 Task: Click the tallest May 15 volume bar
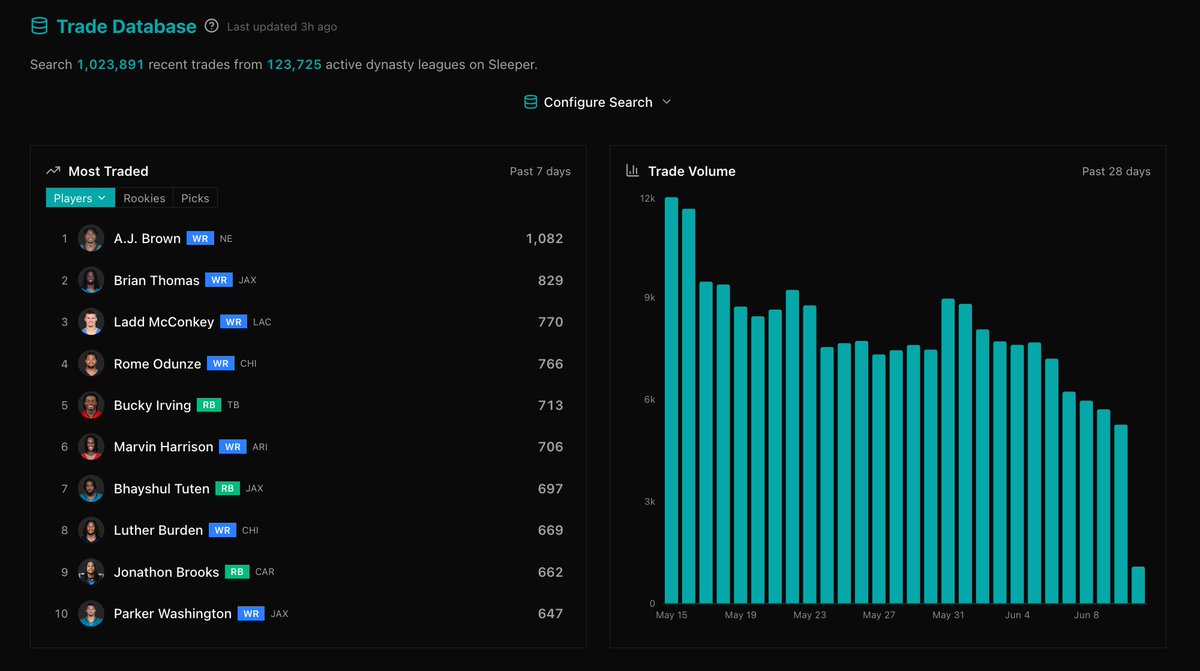pos(671,400)
